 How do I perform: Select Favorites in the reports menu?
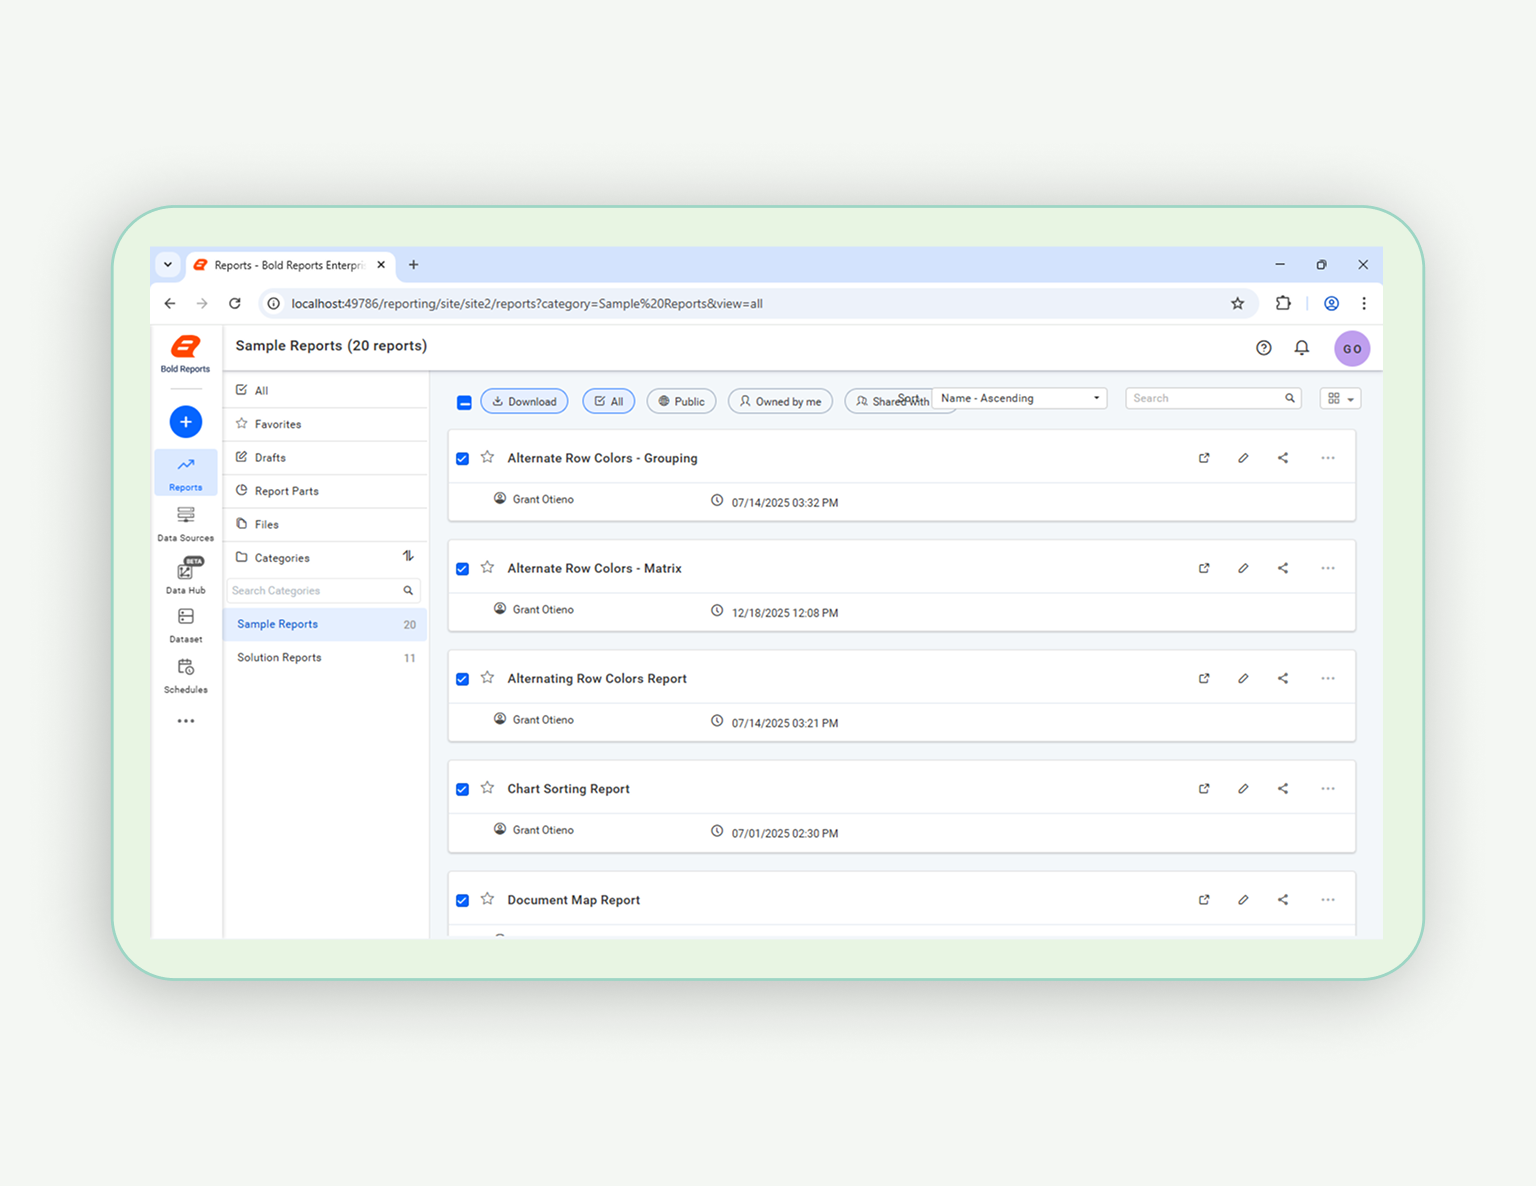[276, 423]
